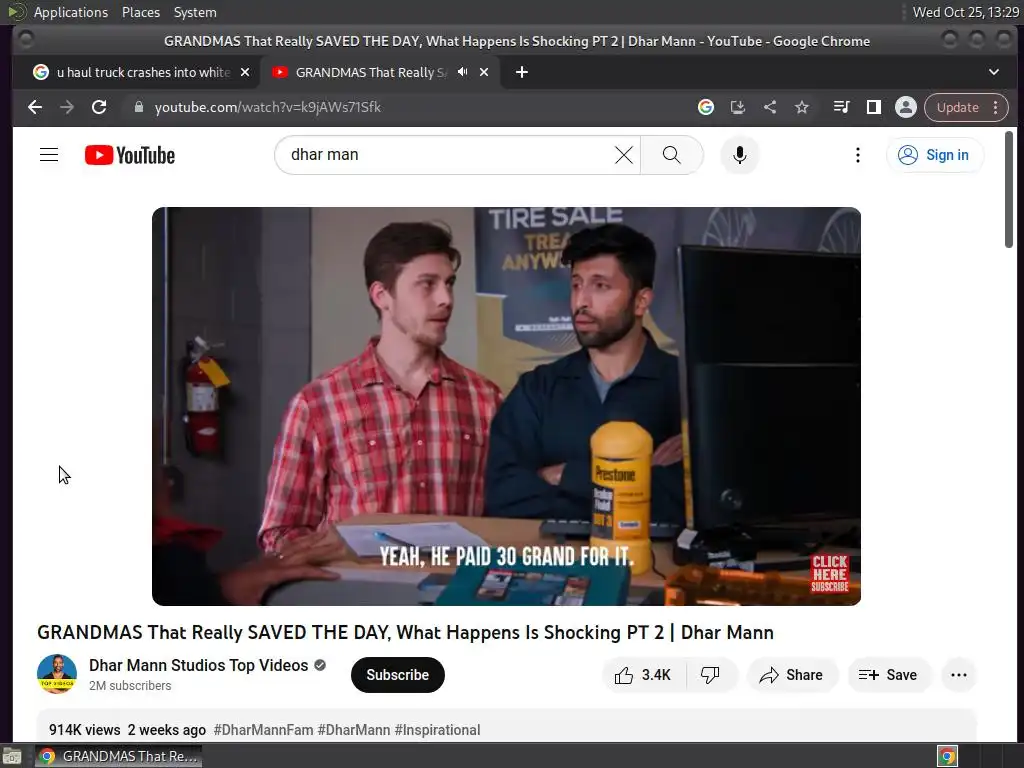Image resolution: width=1024 pixels, height=768 pixels.
Task: Subscribe to Dhar Mann Studios Top Videos
Action: click(x=397, y=675)
